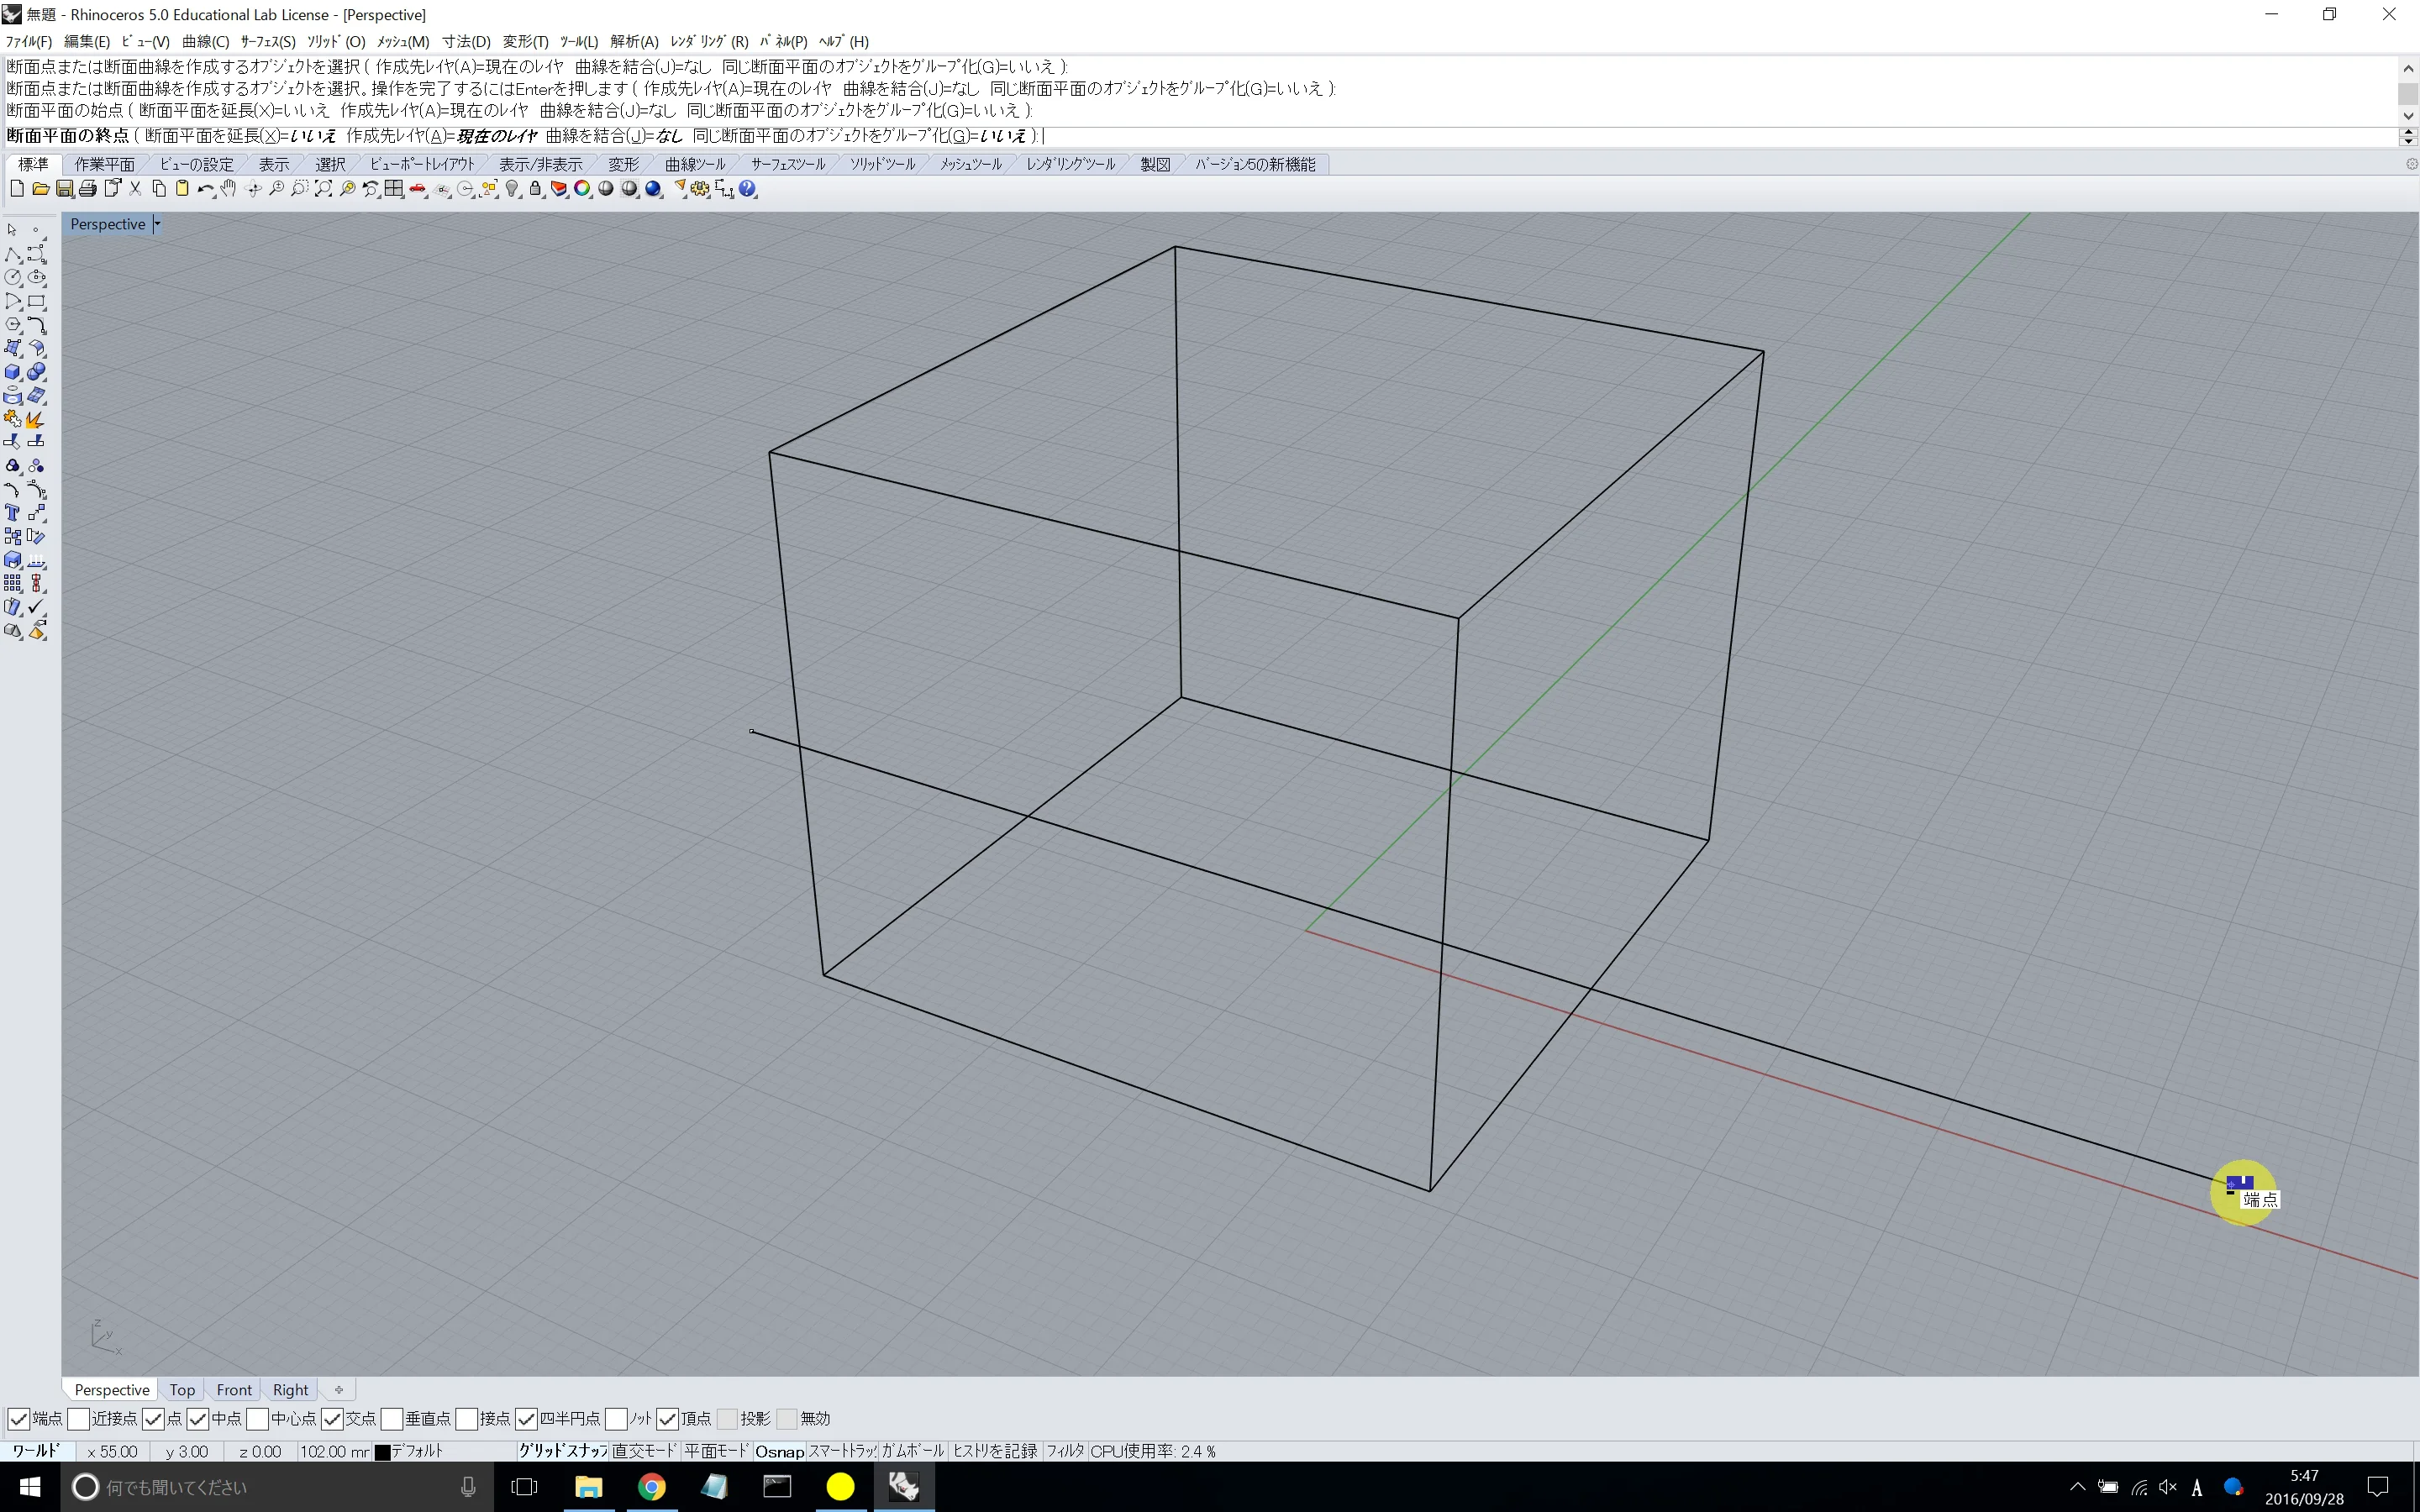Click the padlock lock objects icon
The image size is (2420, 1512).
click(535, 189)
